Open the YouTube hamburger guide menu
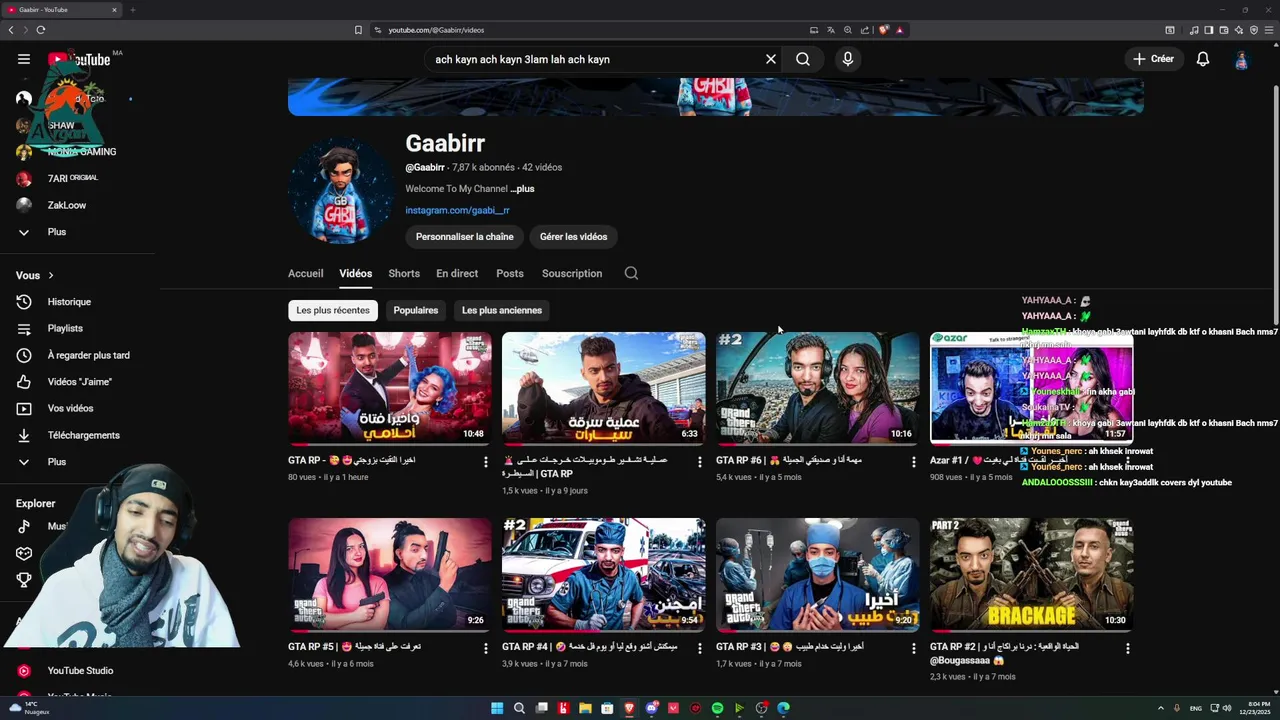 (x=24, y=59)
